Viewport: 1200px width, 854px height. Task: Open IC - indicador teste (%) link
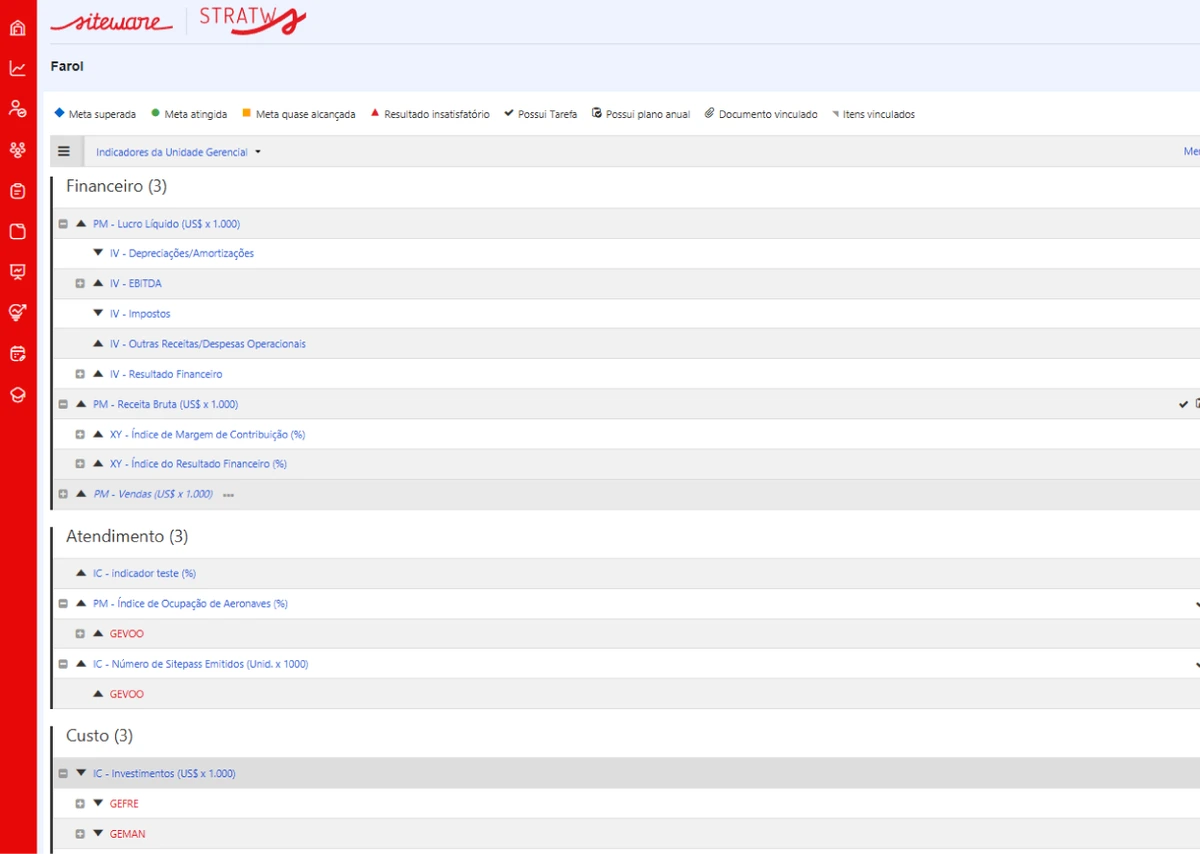(144, 574)
